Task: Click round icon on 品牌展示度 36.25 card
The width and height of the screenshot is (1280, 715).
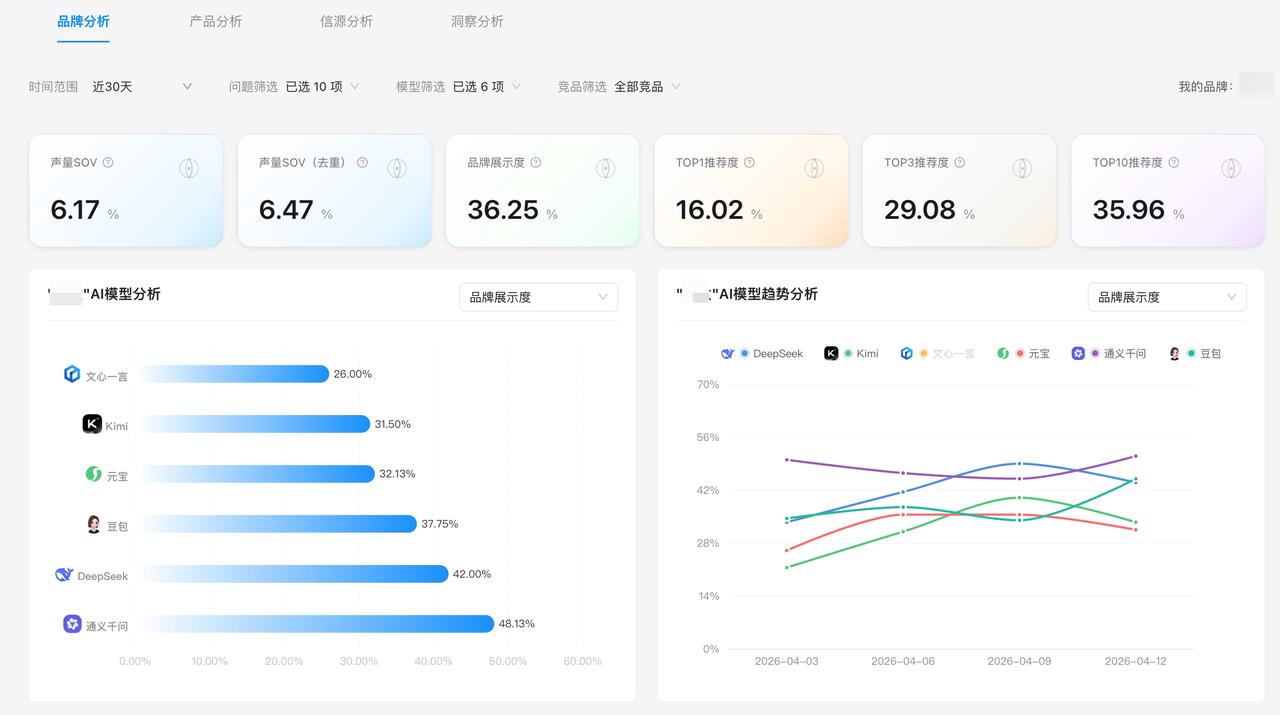Action: click(605, 168)
